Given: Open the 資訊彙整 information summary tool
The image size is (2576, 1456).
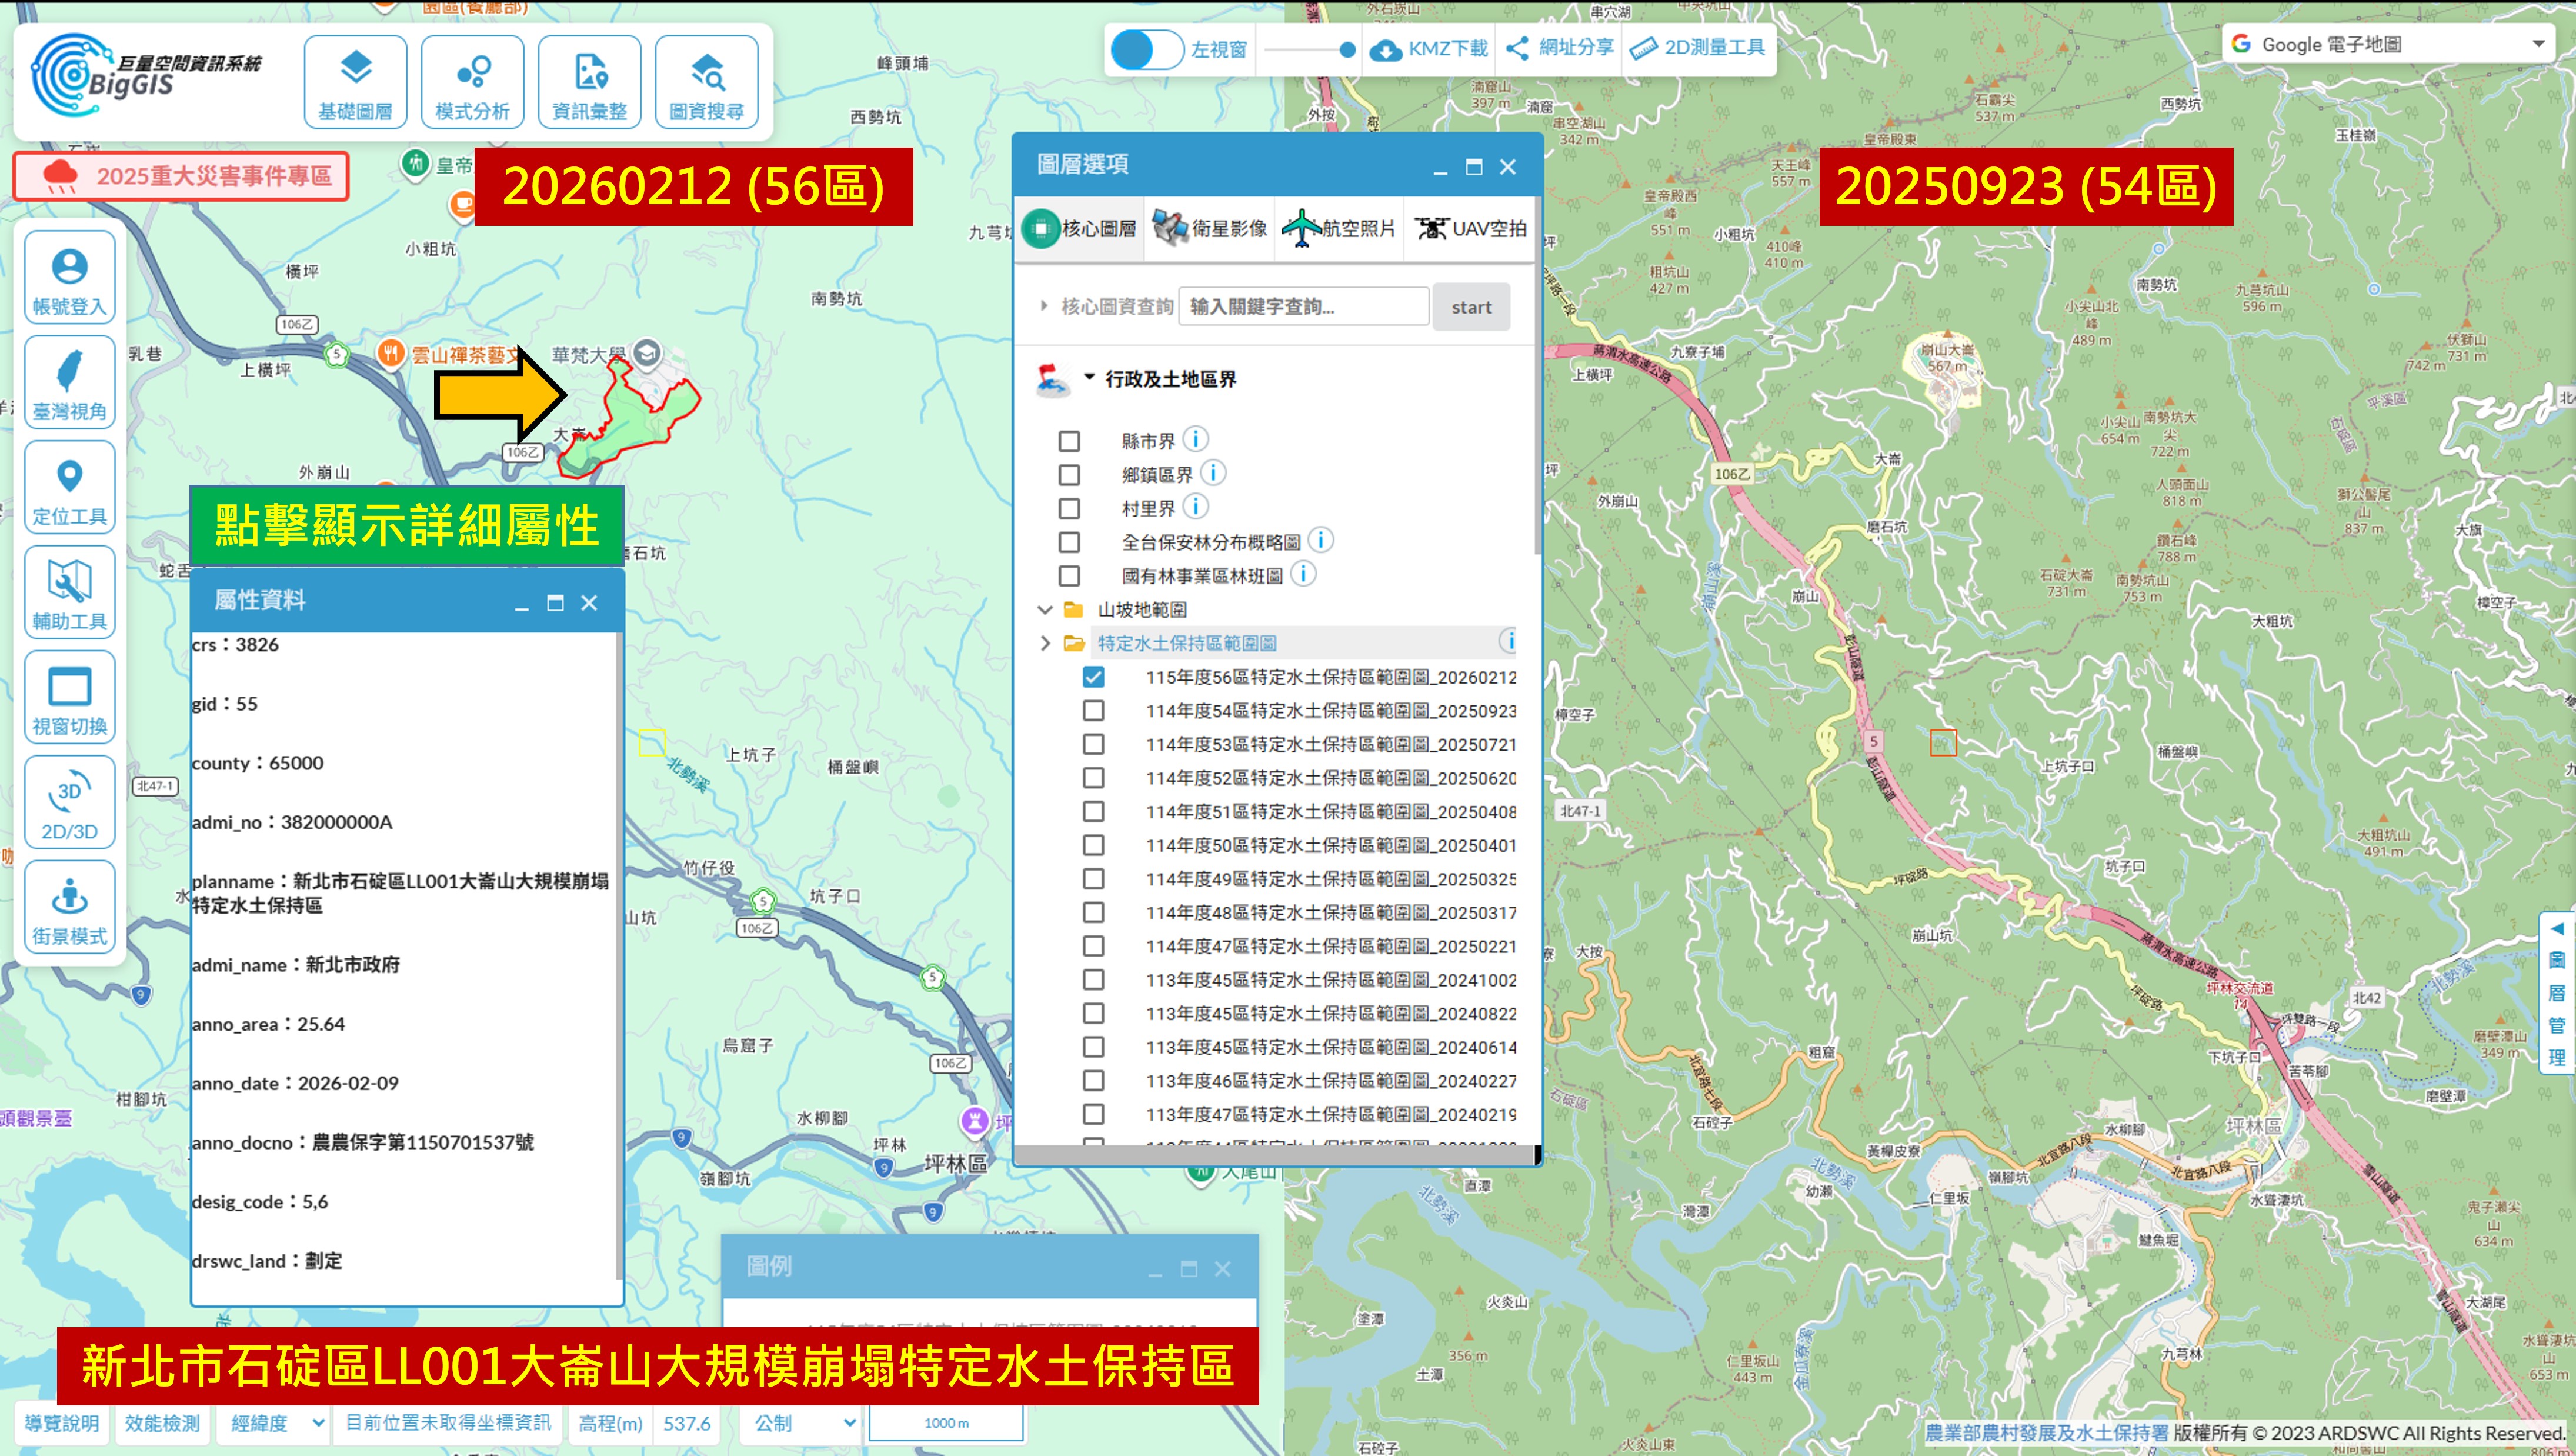Looking at the screenshot, I should point(589,82).
